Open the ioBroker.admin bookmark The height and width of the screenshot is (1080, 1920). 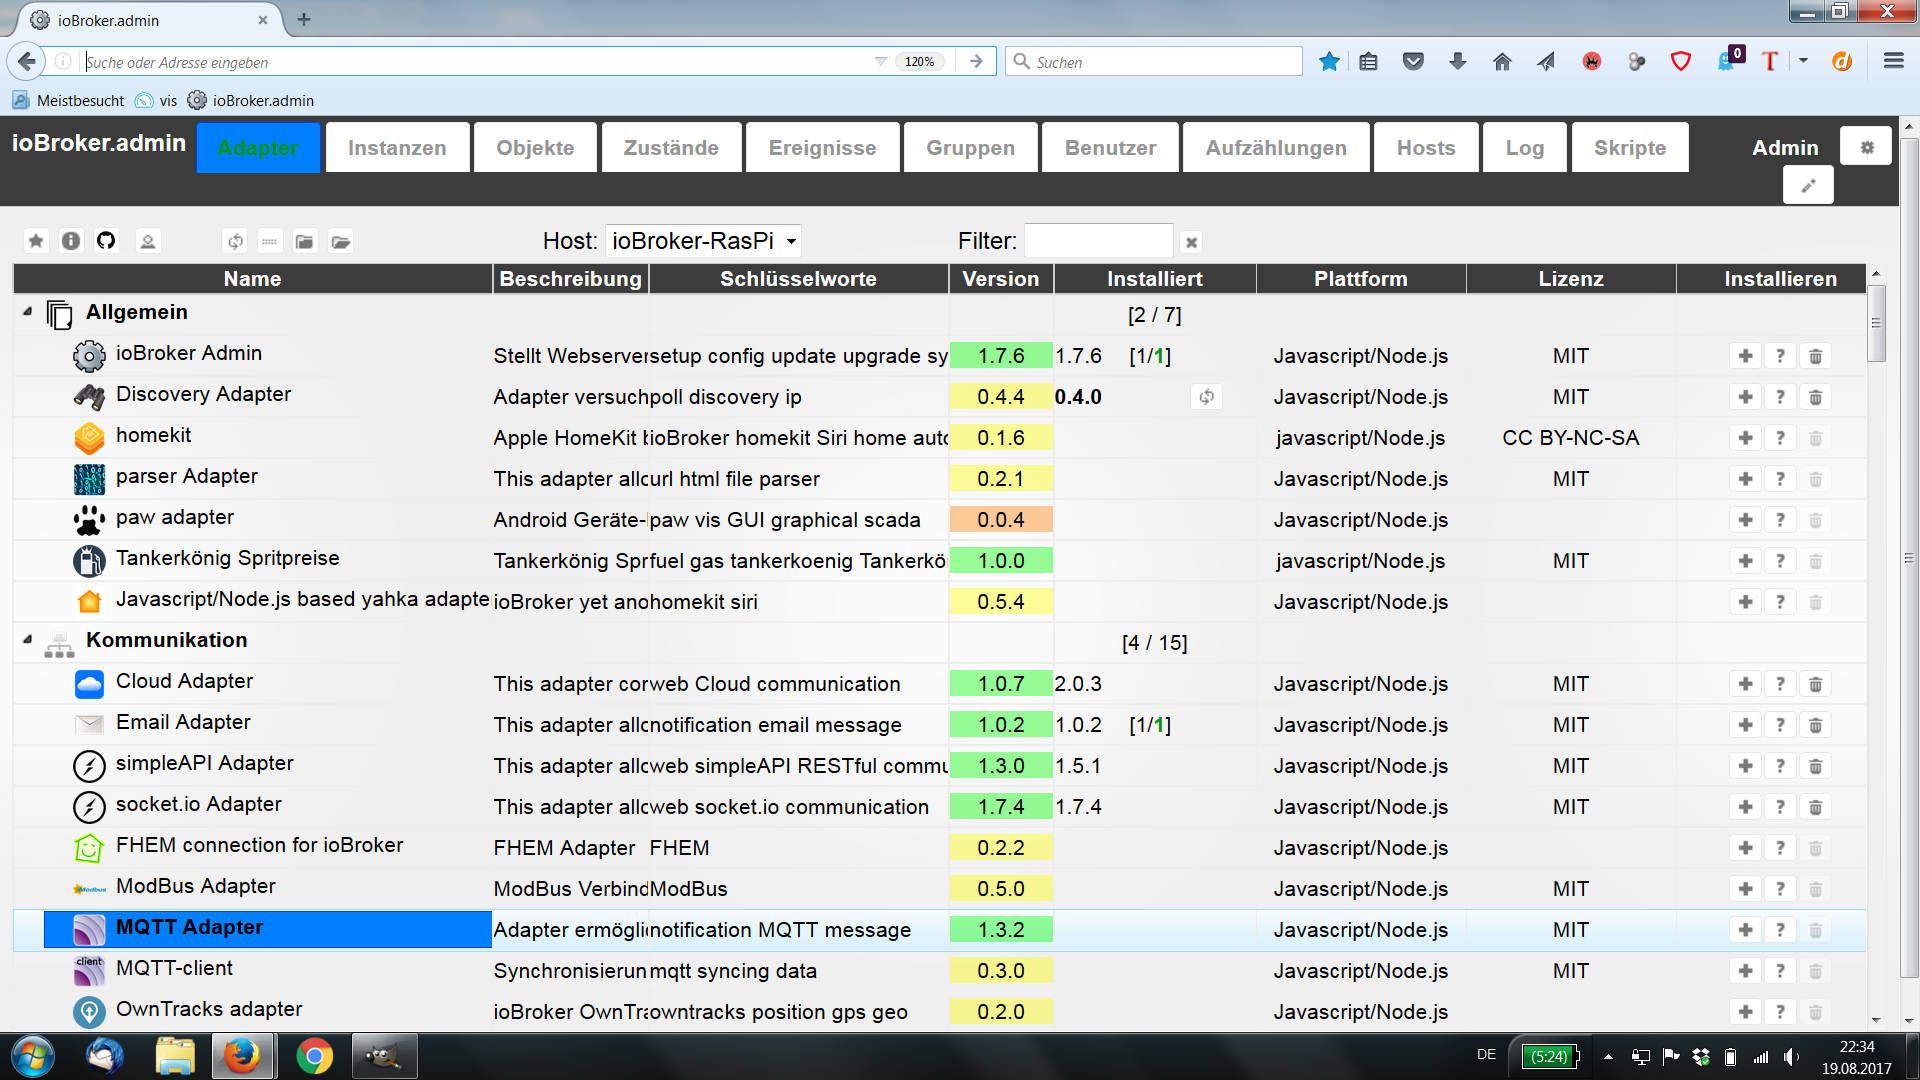point(251,100)
